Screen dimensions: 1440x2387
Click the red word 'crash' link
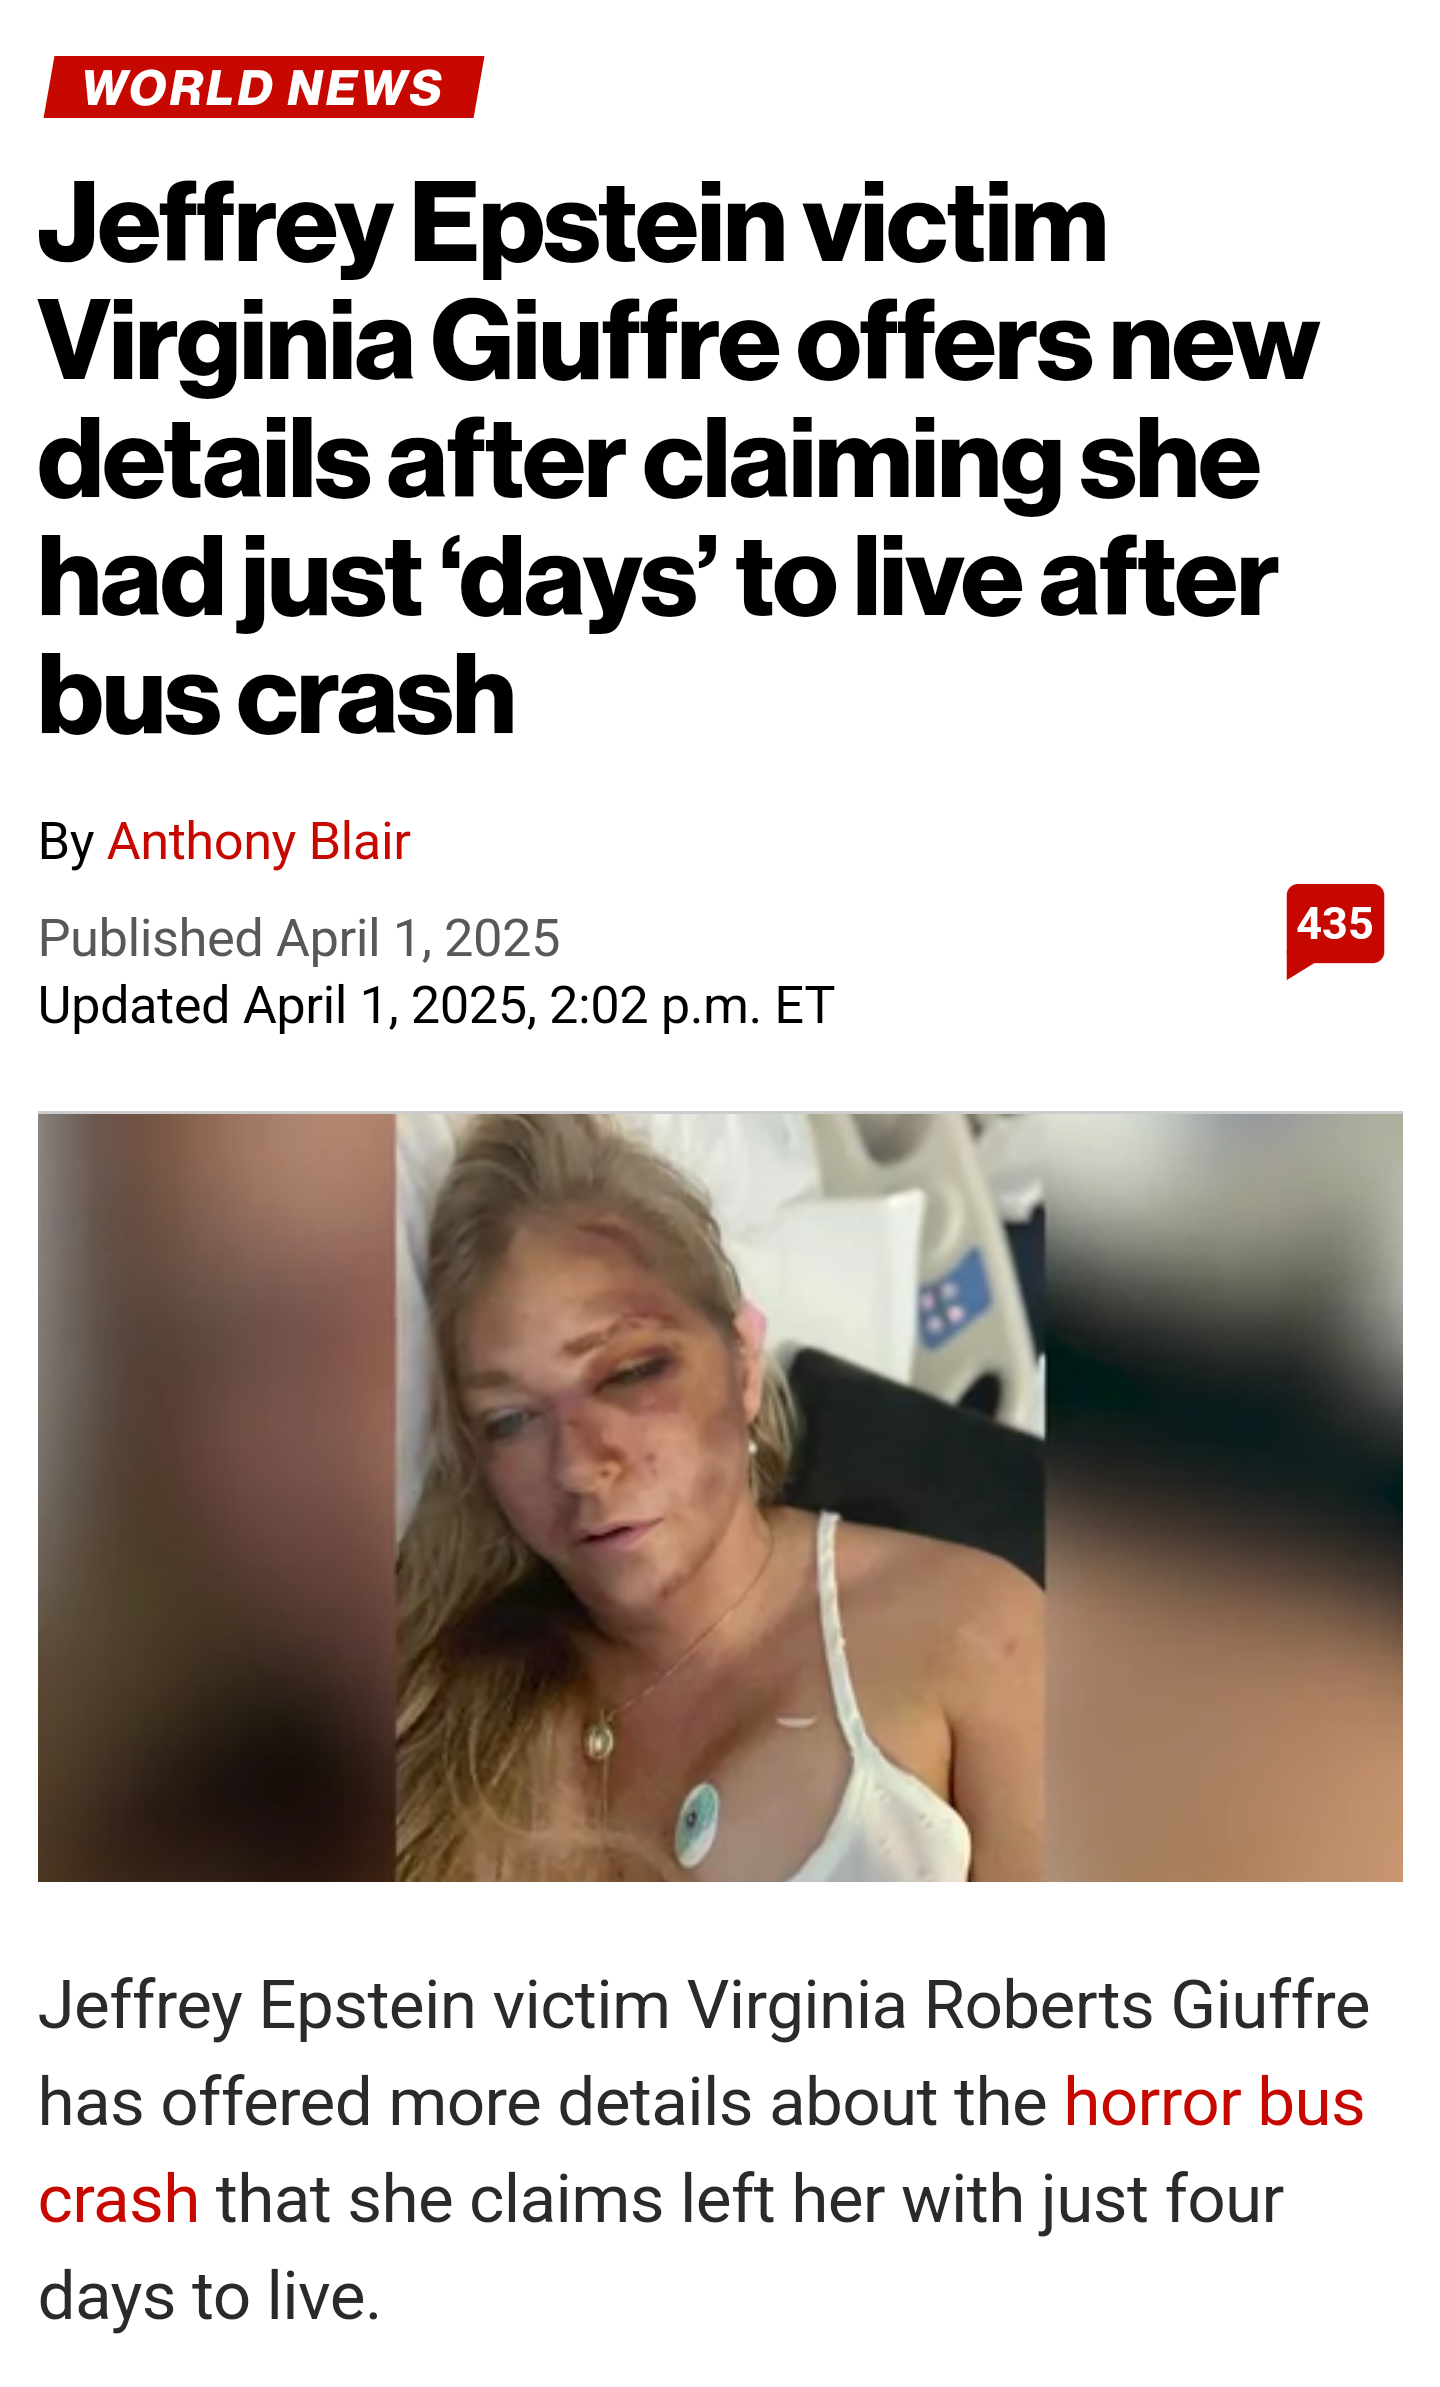point(118,2199)
